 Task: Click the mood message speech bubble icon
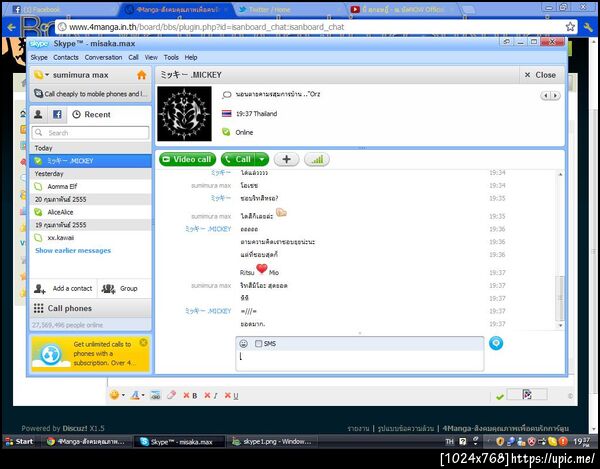click(227, 94)
